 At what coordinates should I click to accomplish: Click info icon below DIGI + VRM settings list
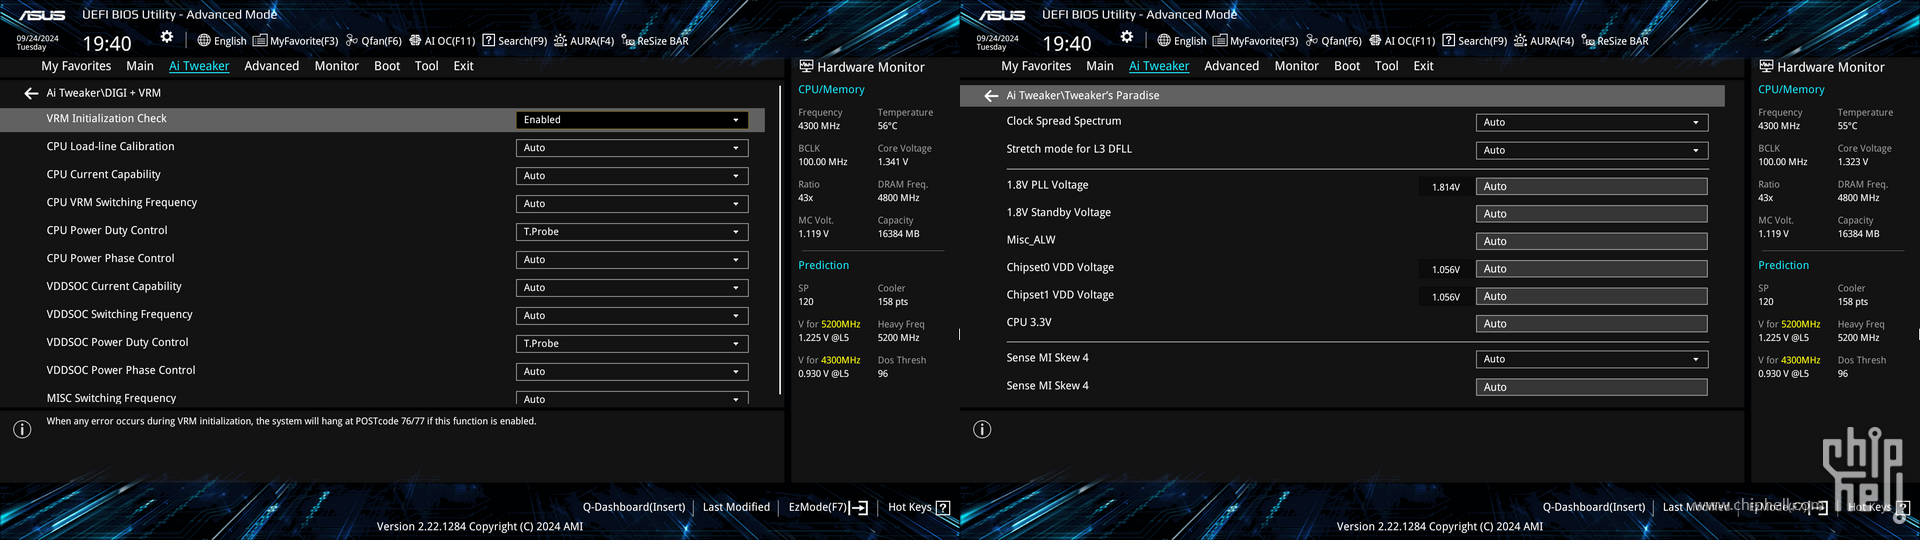click(x=22, y=429)
